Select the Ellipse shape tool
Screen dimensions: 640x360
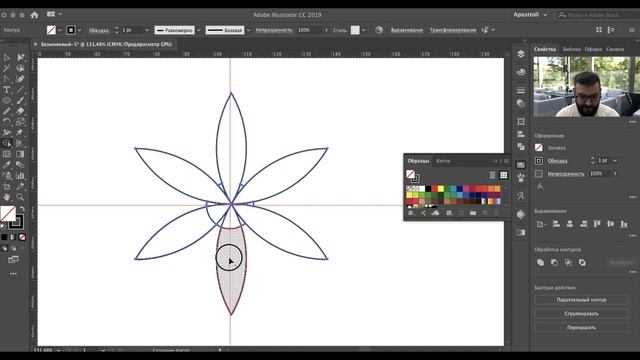coord(7,100)
